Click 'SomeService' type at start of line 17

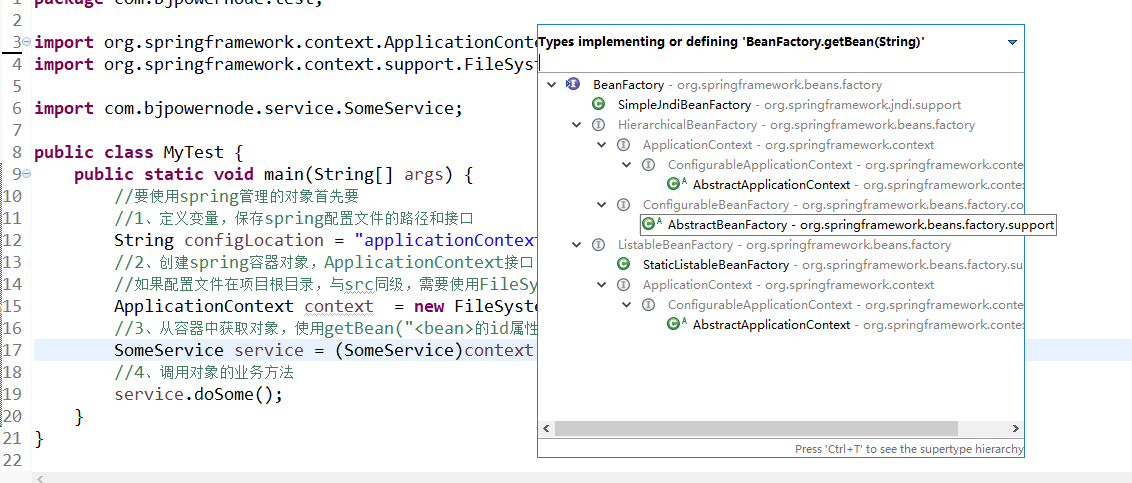[x=169, y=351]
